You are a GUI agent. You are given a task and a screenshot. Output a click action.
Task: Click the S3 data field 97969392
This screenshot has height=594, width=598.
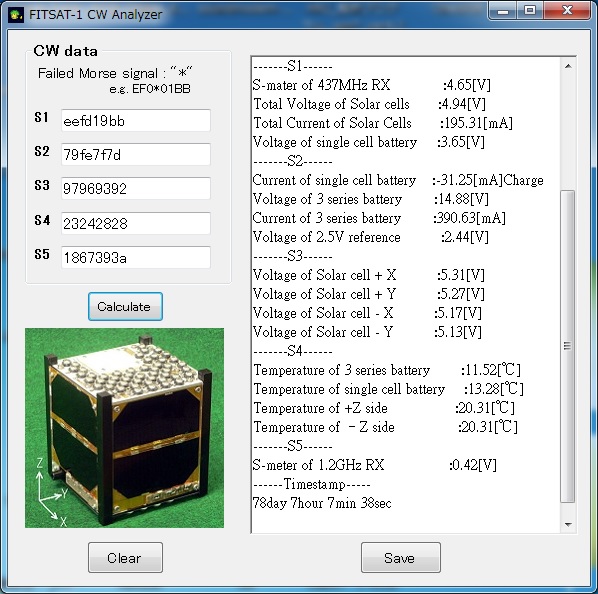136,188
